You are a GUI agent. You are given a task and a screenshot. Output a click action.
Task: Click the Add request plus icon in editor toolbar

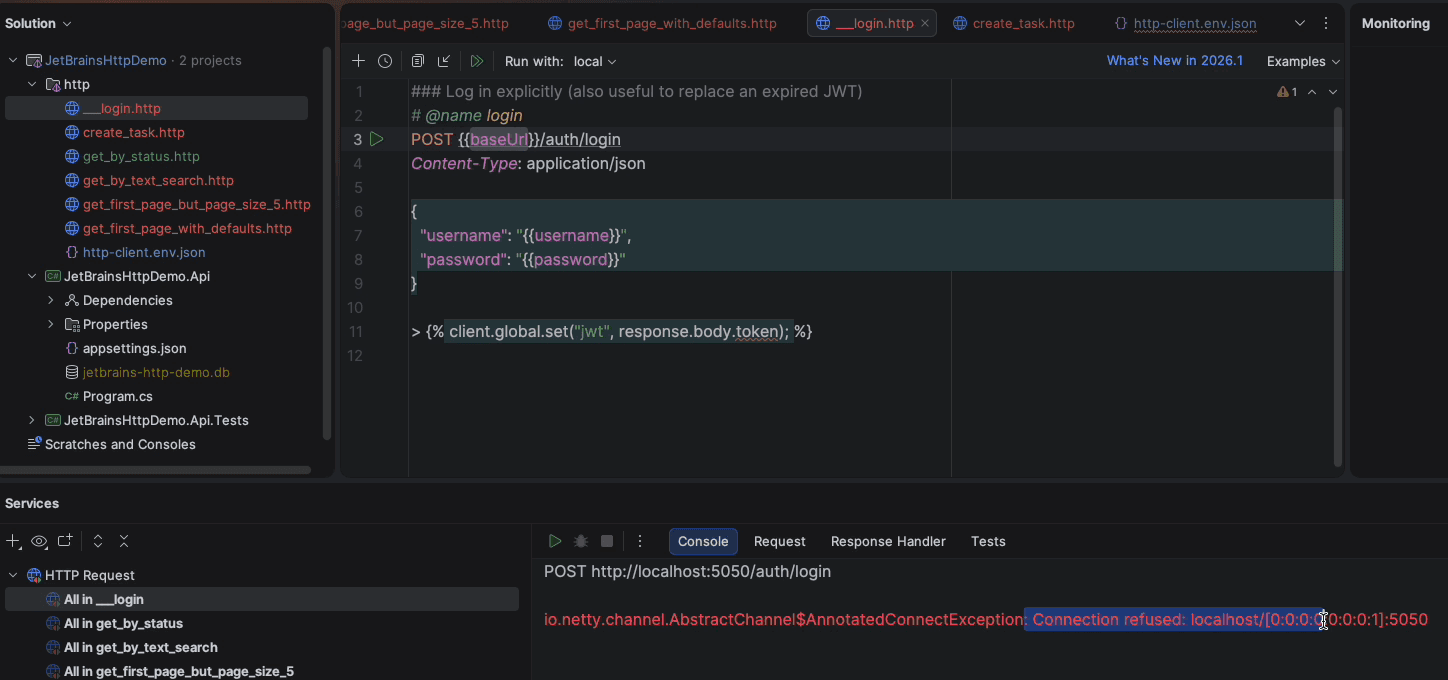click(358, 61)
